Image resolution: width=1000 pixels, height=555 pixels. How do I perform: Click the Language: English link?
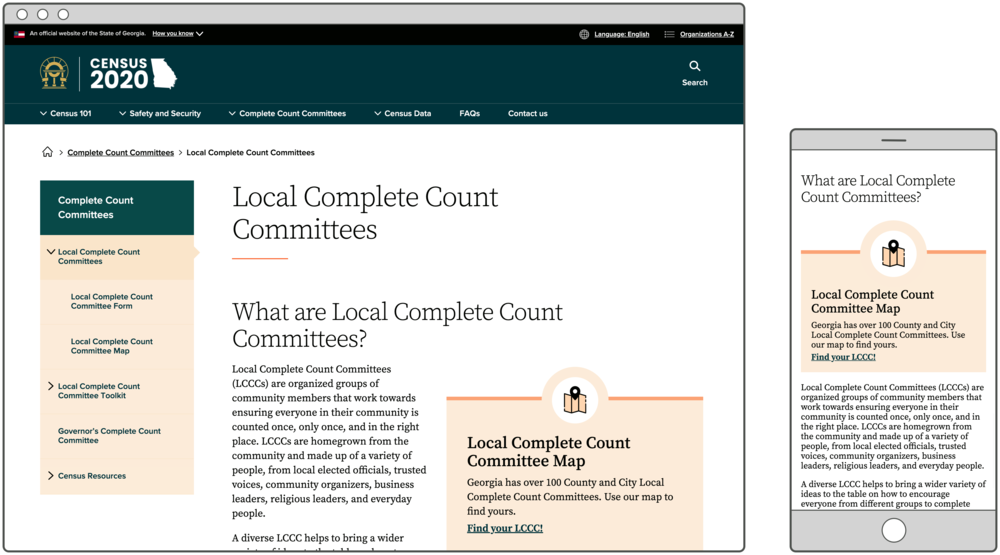621,34
